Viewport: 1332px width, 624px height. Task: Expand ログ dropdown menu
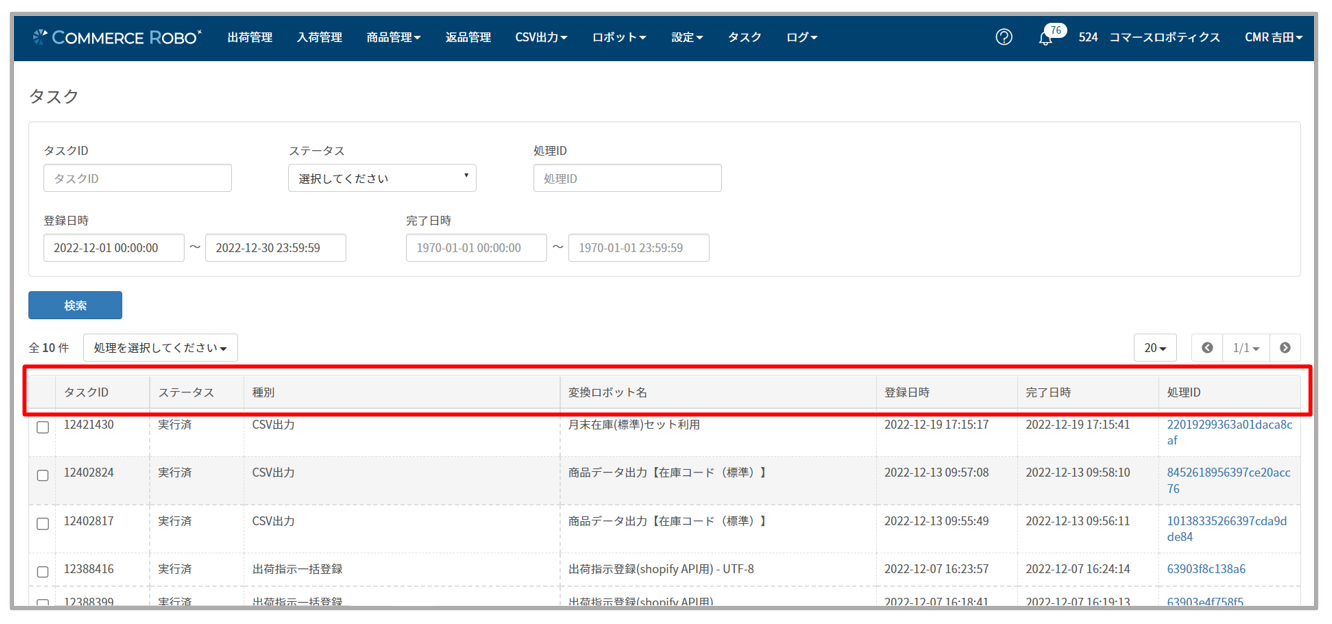point(802,37)
